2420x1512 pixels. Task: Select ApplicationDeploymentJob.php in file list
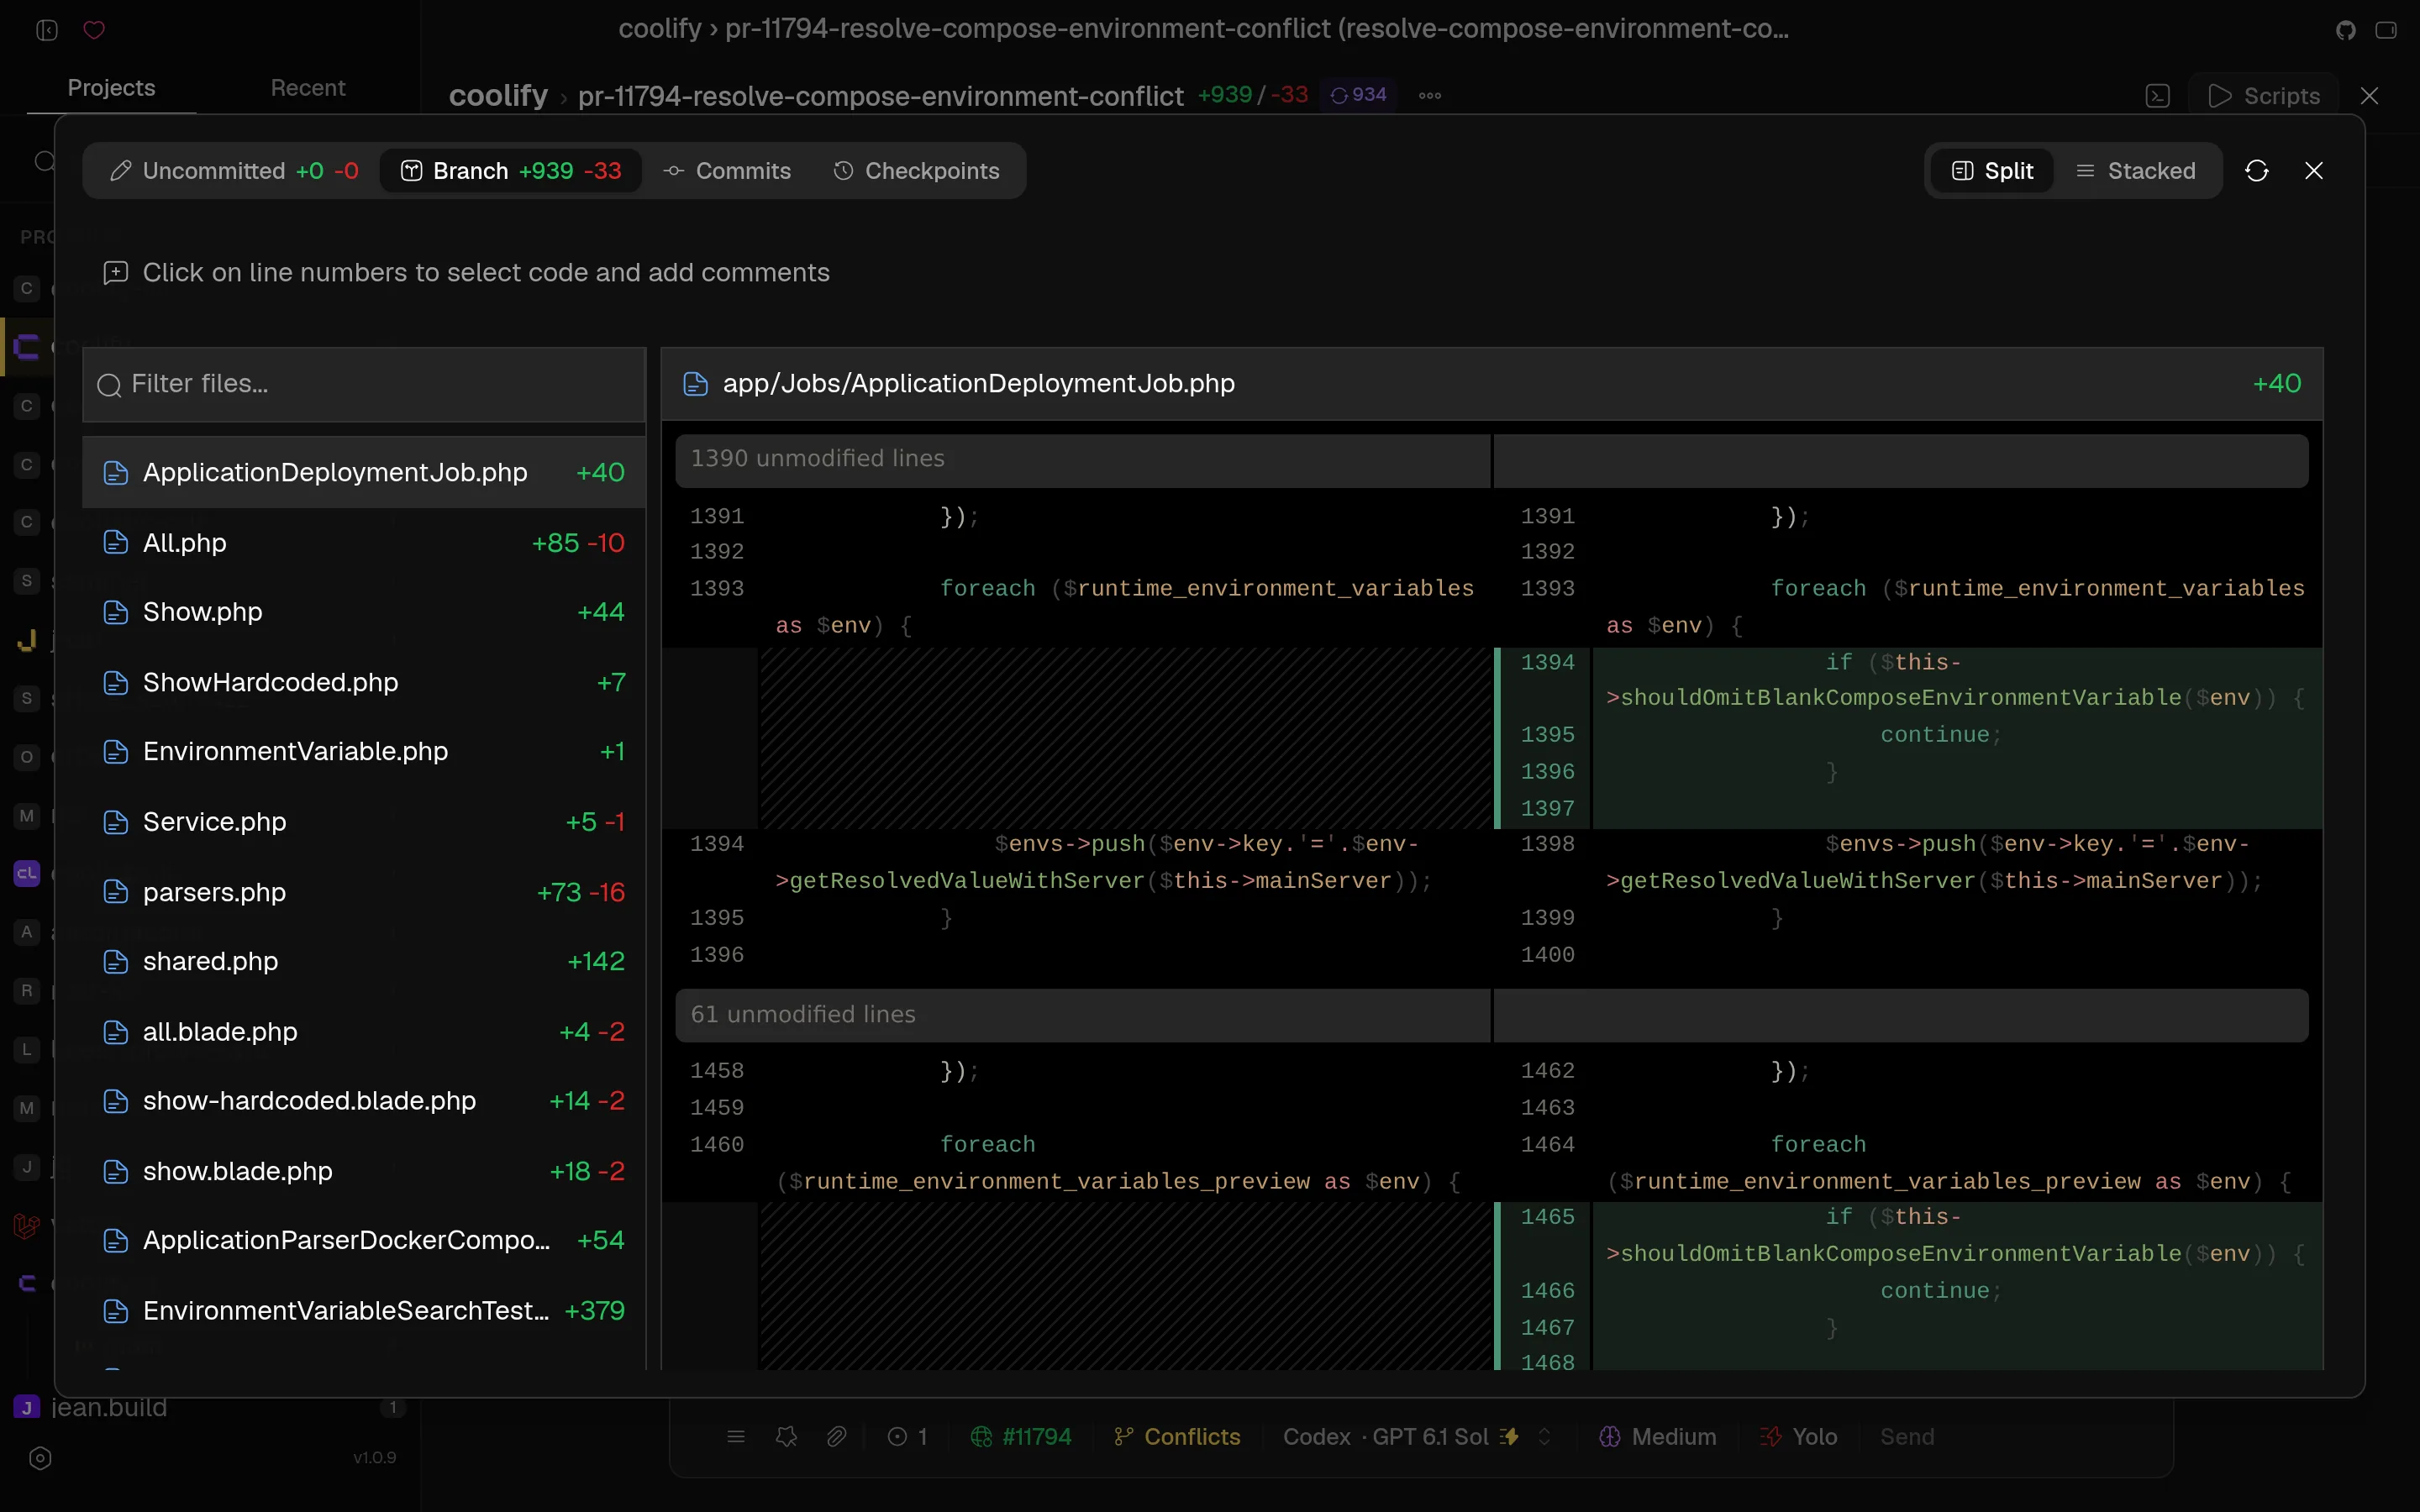click(x=364, y=472)
